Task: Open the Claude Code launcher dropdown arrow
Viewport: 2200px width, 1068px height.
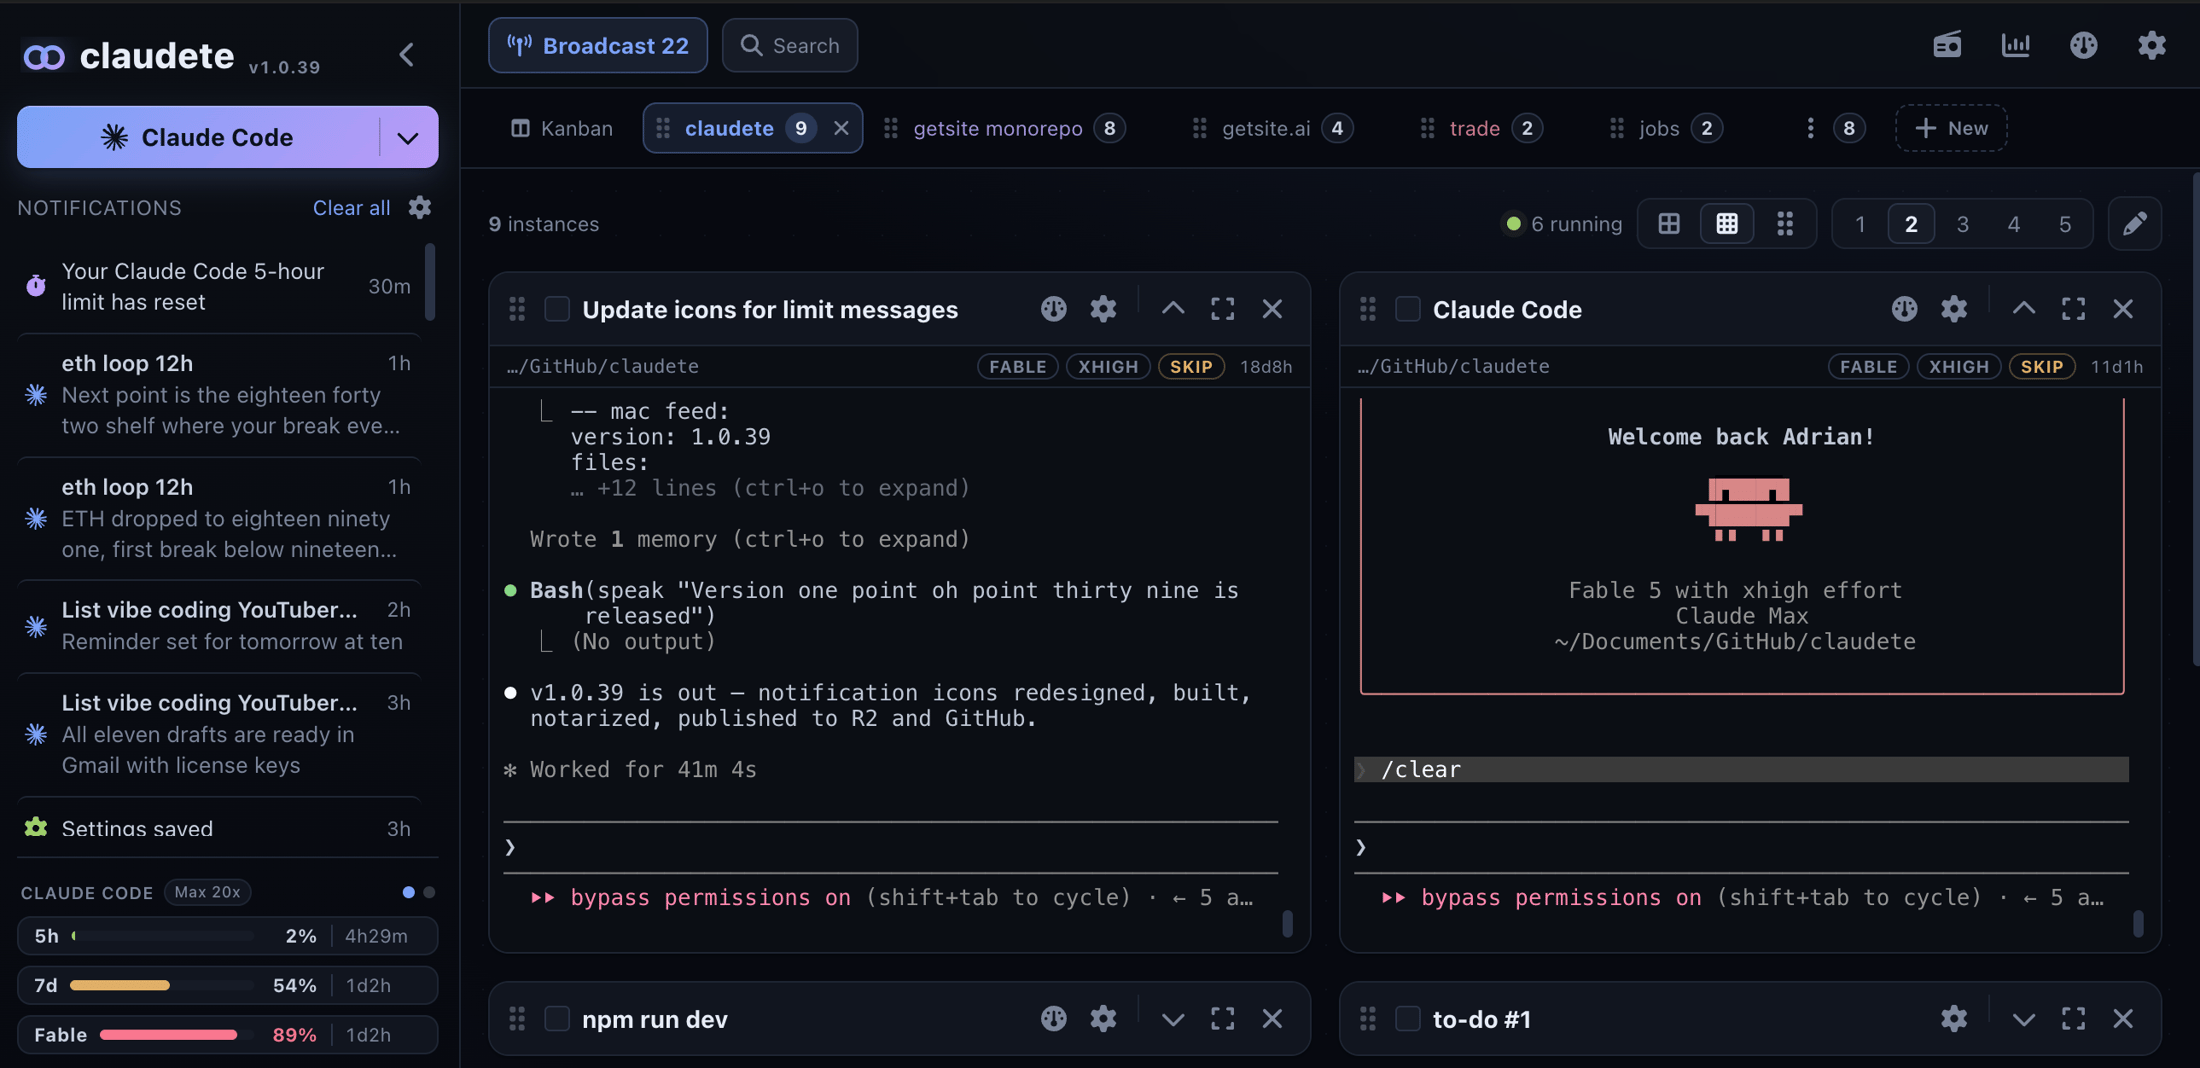Action: [408, 137]
